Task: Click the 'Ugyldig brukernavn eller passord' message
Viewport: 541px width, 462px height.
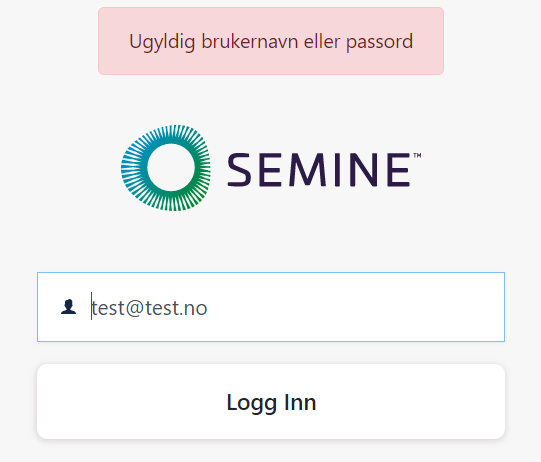Action: 271,42
